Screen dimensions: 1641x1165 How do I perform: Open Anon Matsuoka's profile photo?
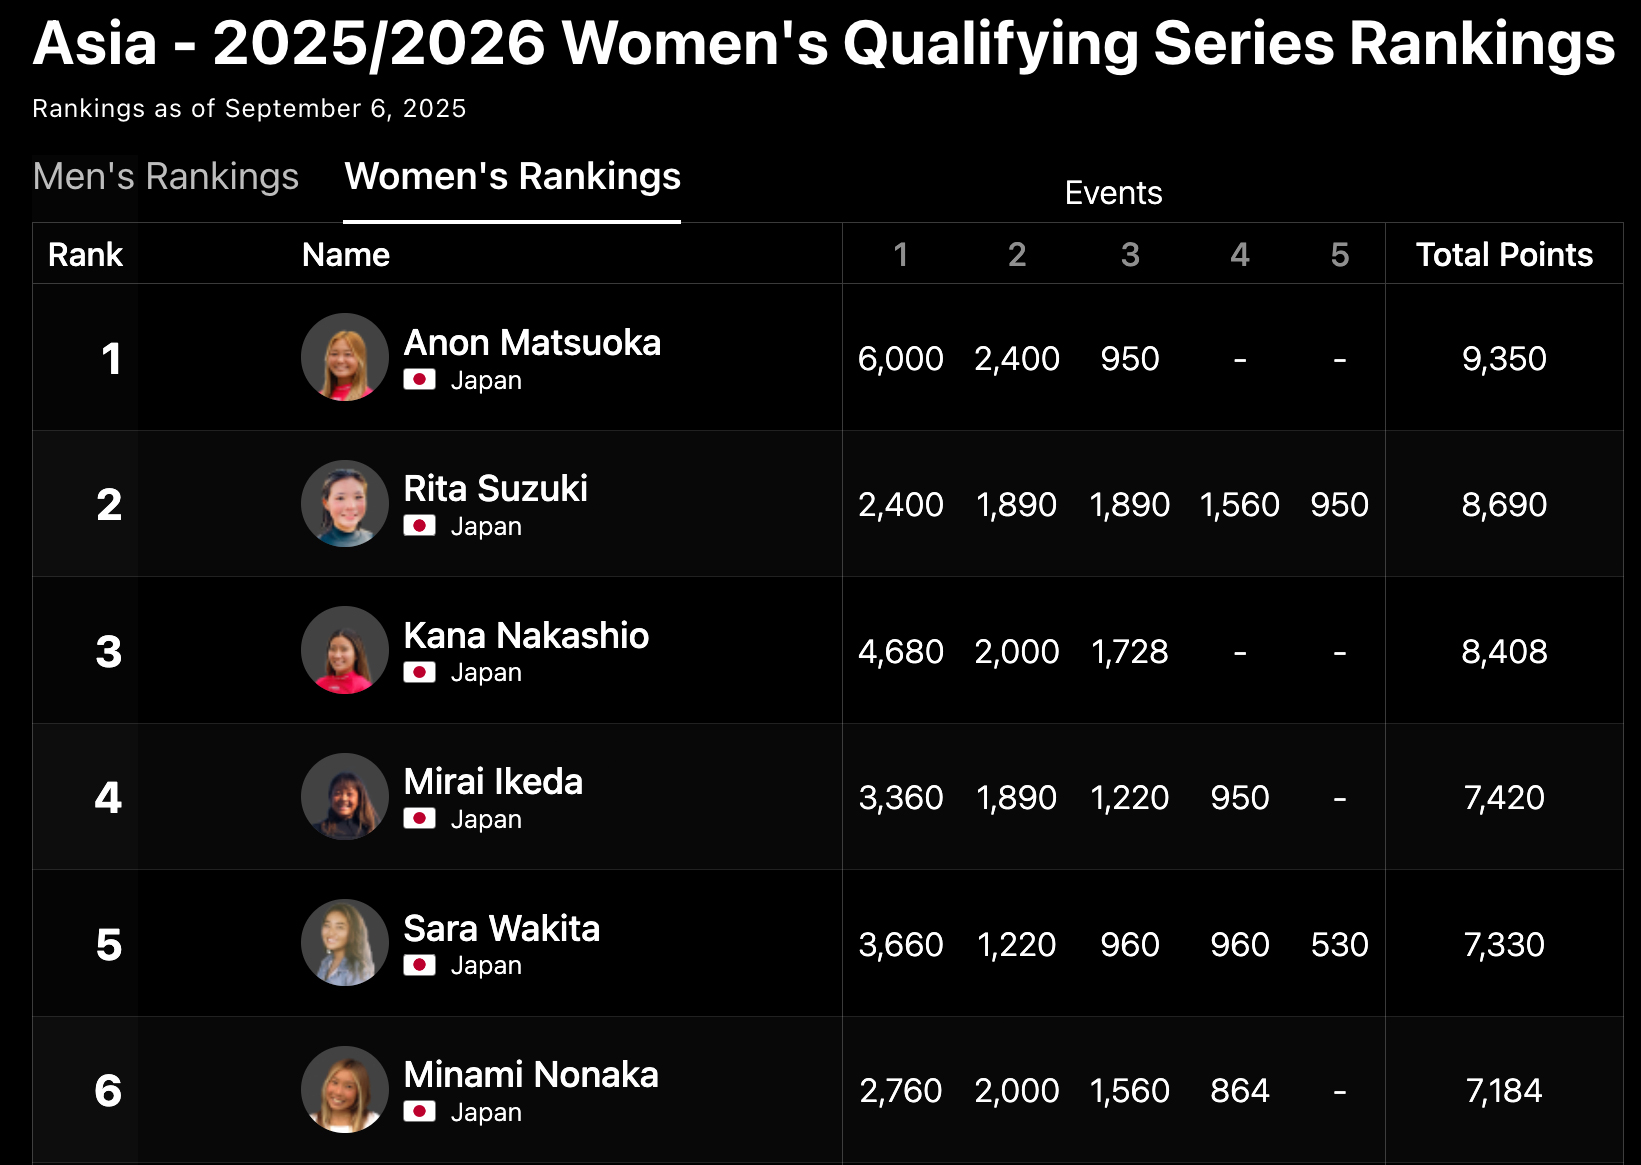[x=345, y=357]
